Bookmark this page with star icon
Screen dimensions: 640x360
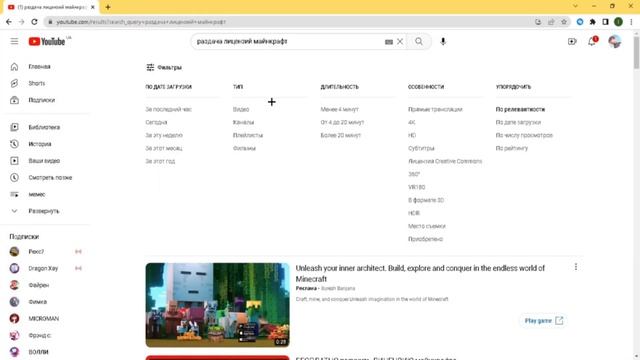(564, 22)
